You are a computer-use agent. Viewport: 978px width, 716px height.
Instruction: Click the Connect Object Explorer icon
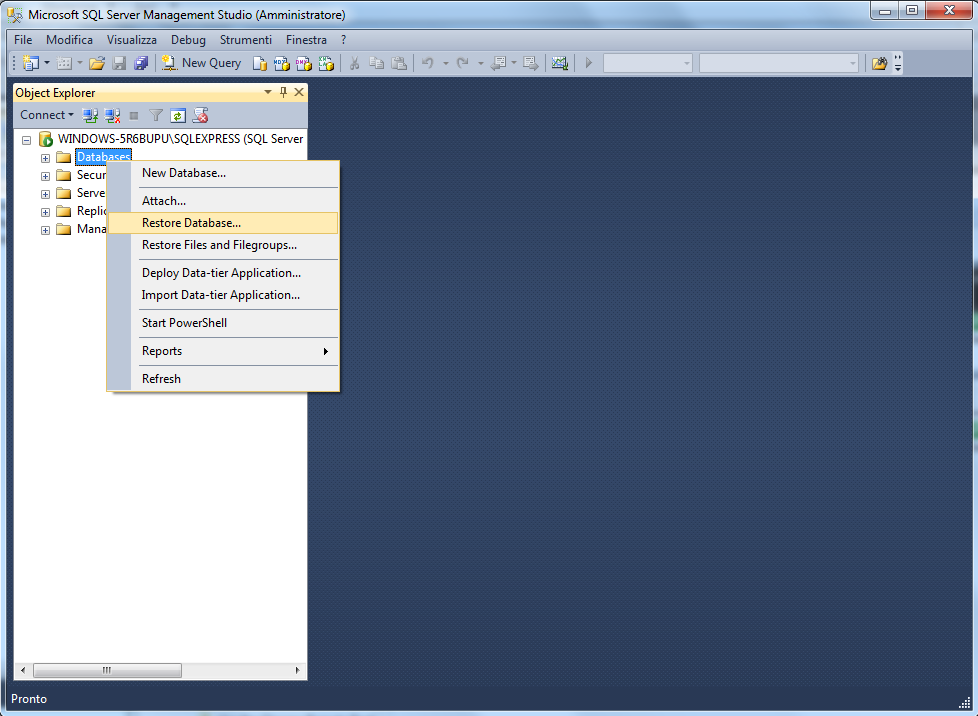[x=90, y=115]
